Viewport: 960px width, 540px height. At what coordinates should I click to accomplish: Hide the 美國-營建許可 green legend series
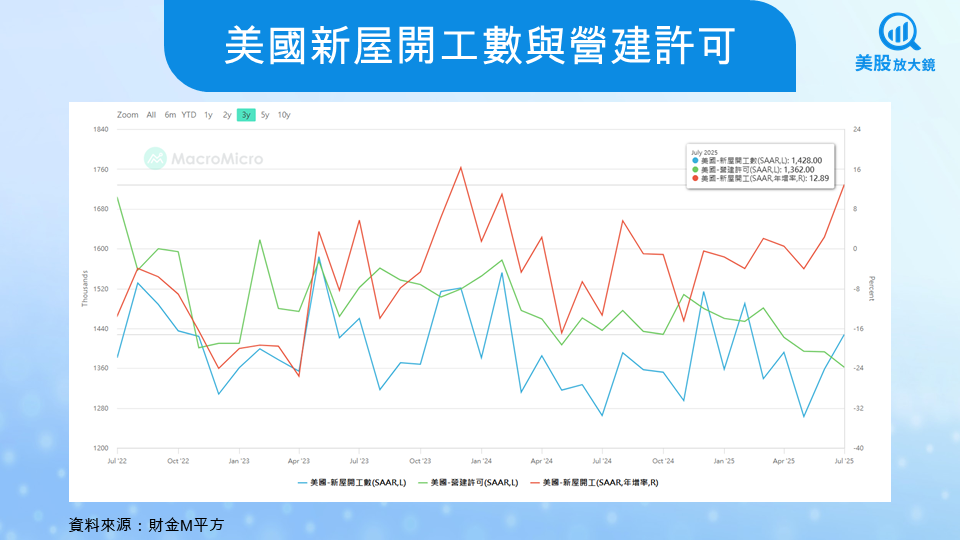coord(466,483)
